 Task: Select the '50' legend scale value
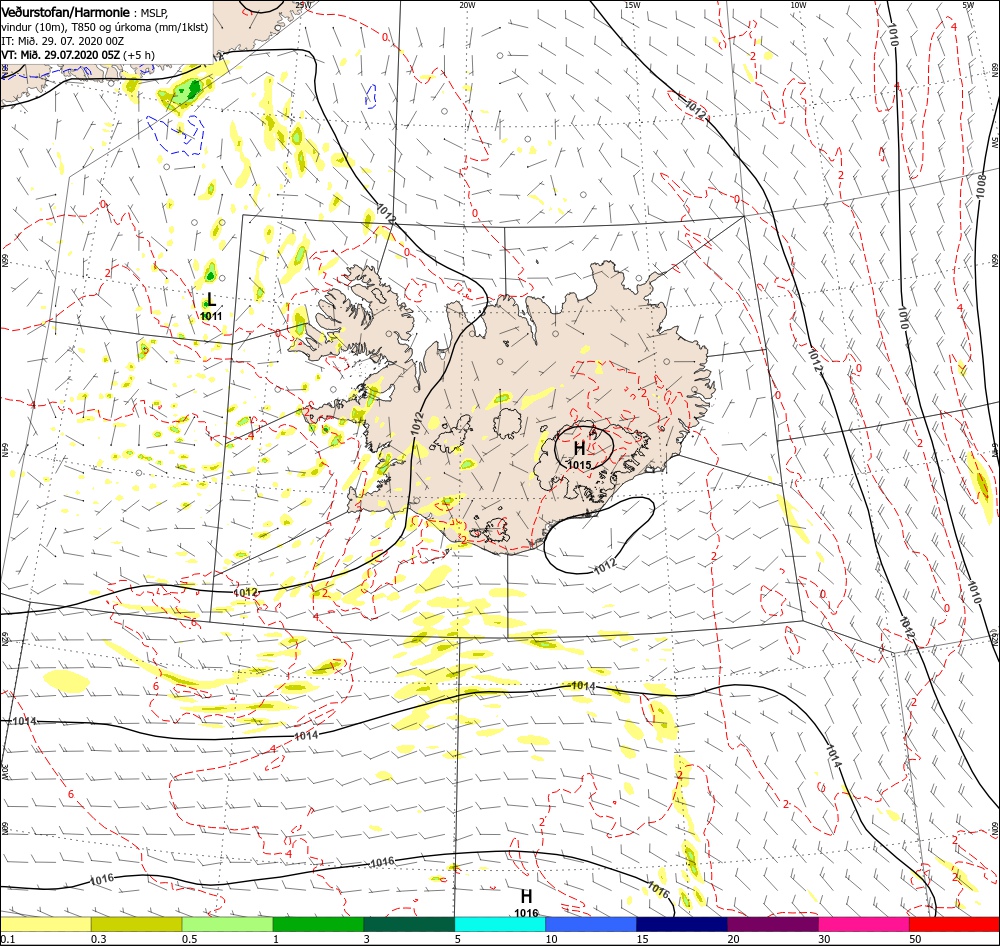[915, 939]
